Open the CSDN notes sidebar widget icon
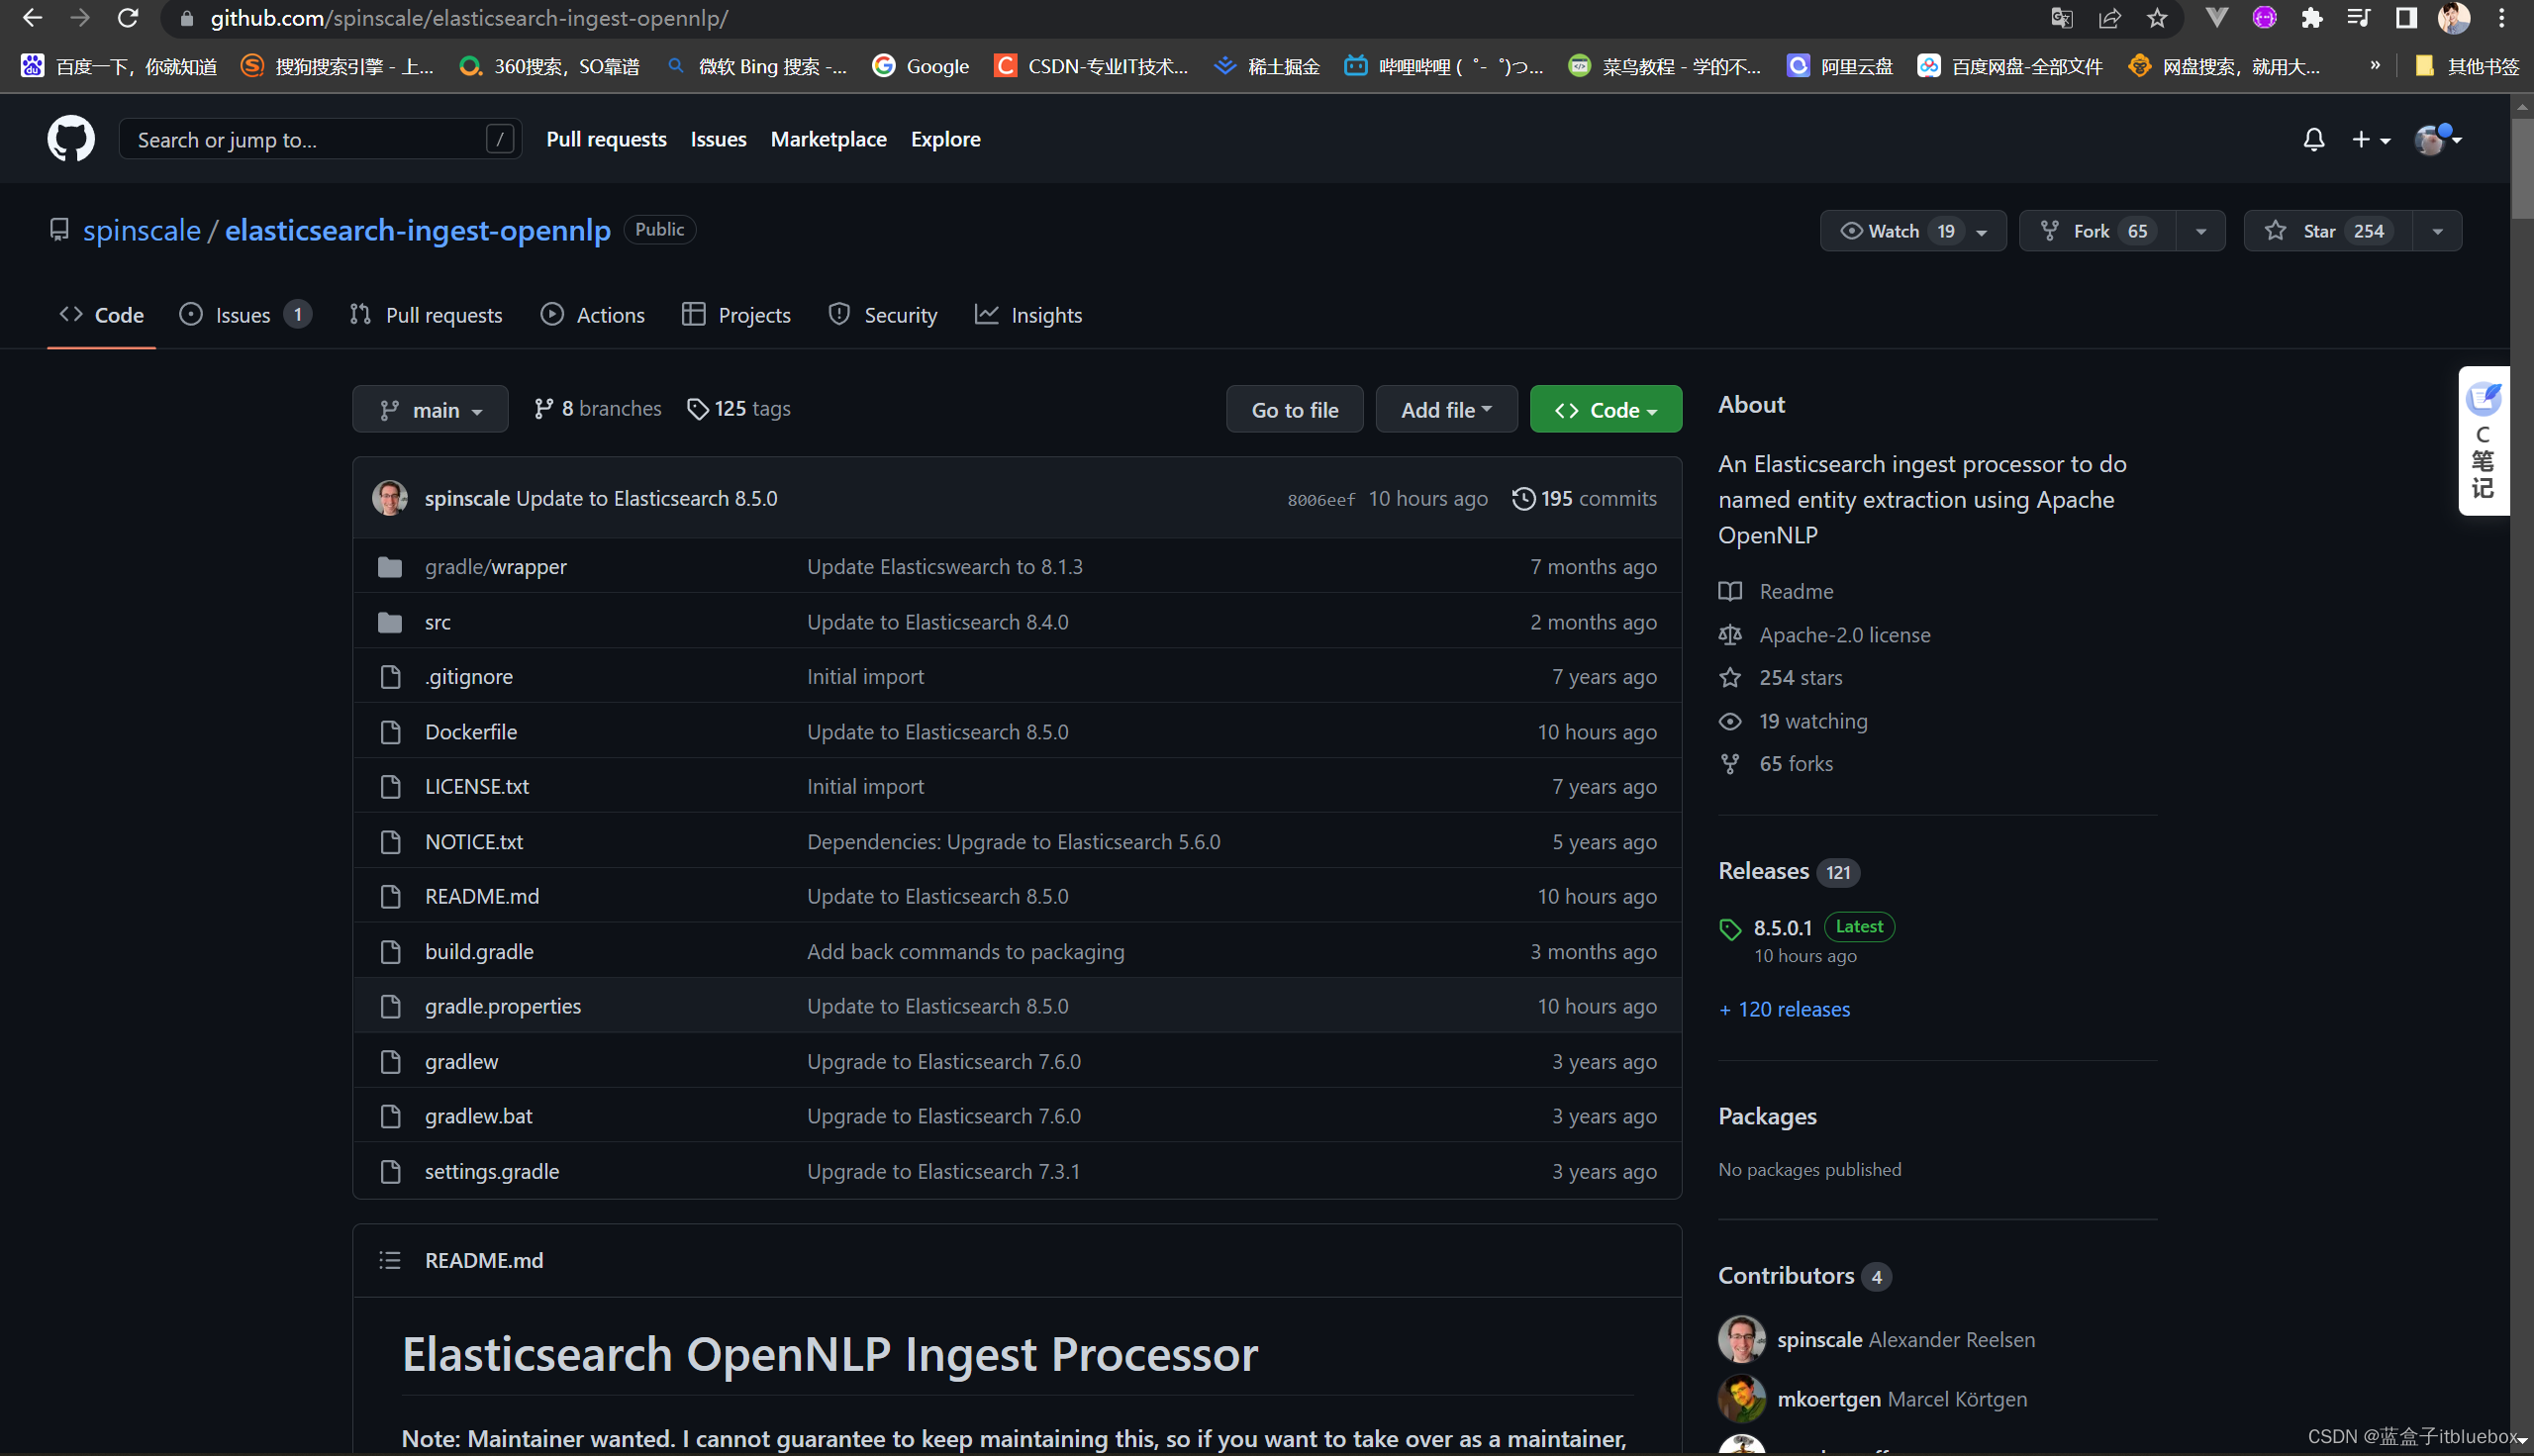2534x1456 pixels. pyautogui.click(x=2484, y=400)
